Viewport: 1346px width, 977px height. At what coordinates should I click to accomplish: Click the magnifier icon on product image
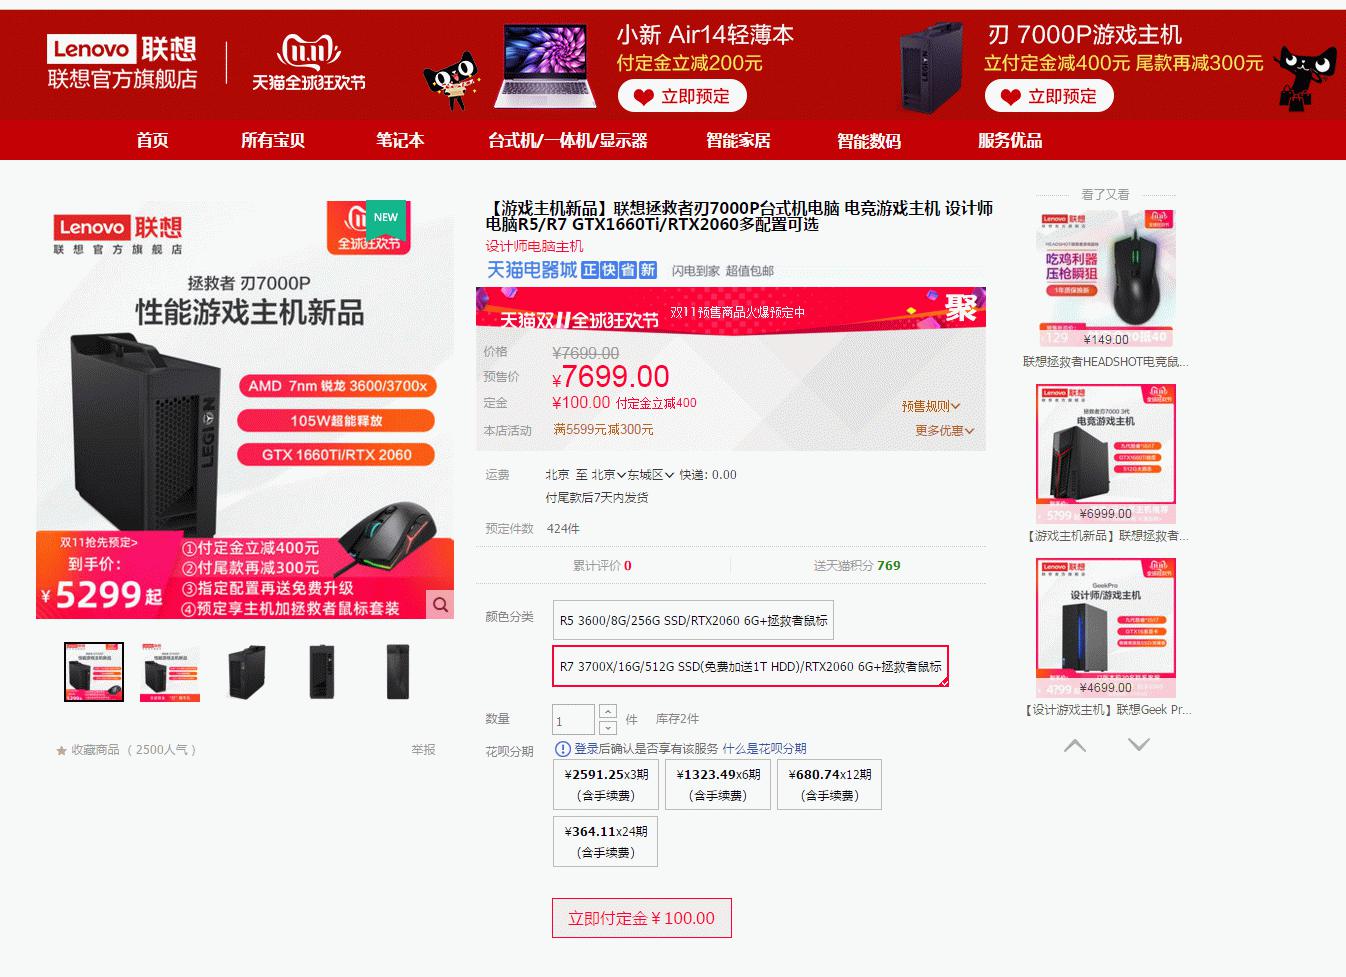[x=440, y=604]
